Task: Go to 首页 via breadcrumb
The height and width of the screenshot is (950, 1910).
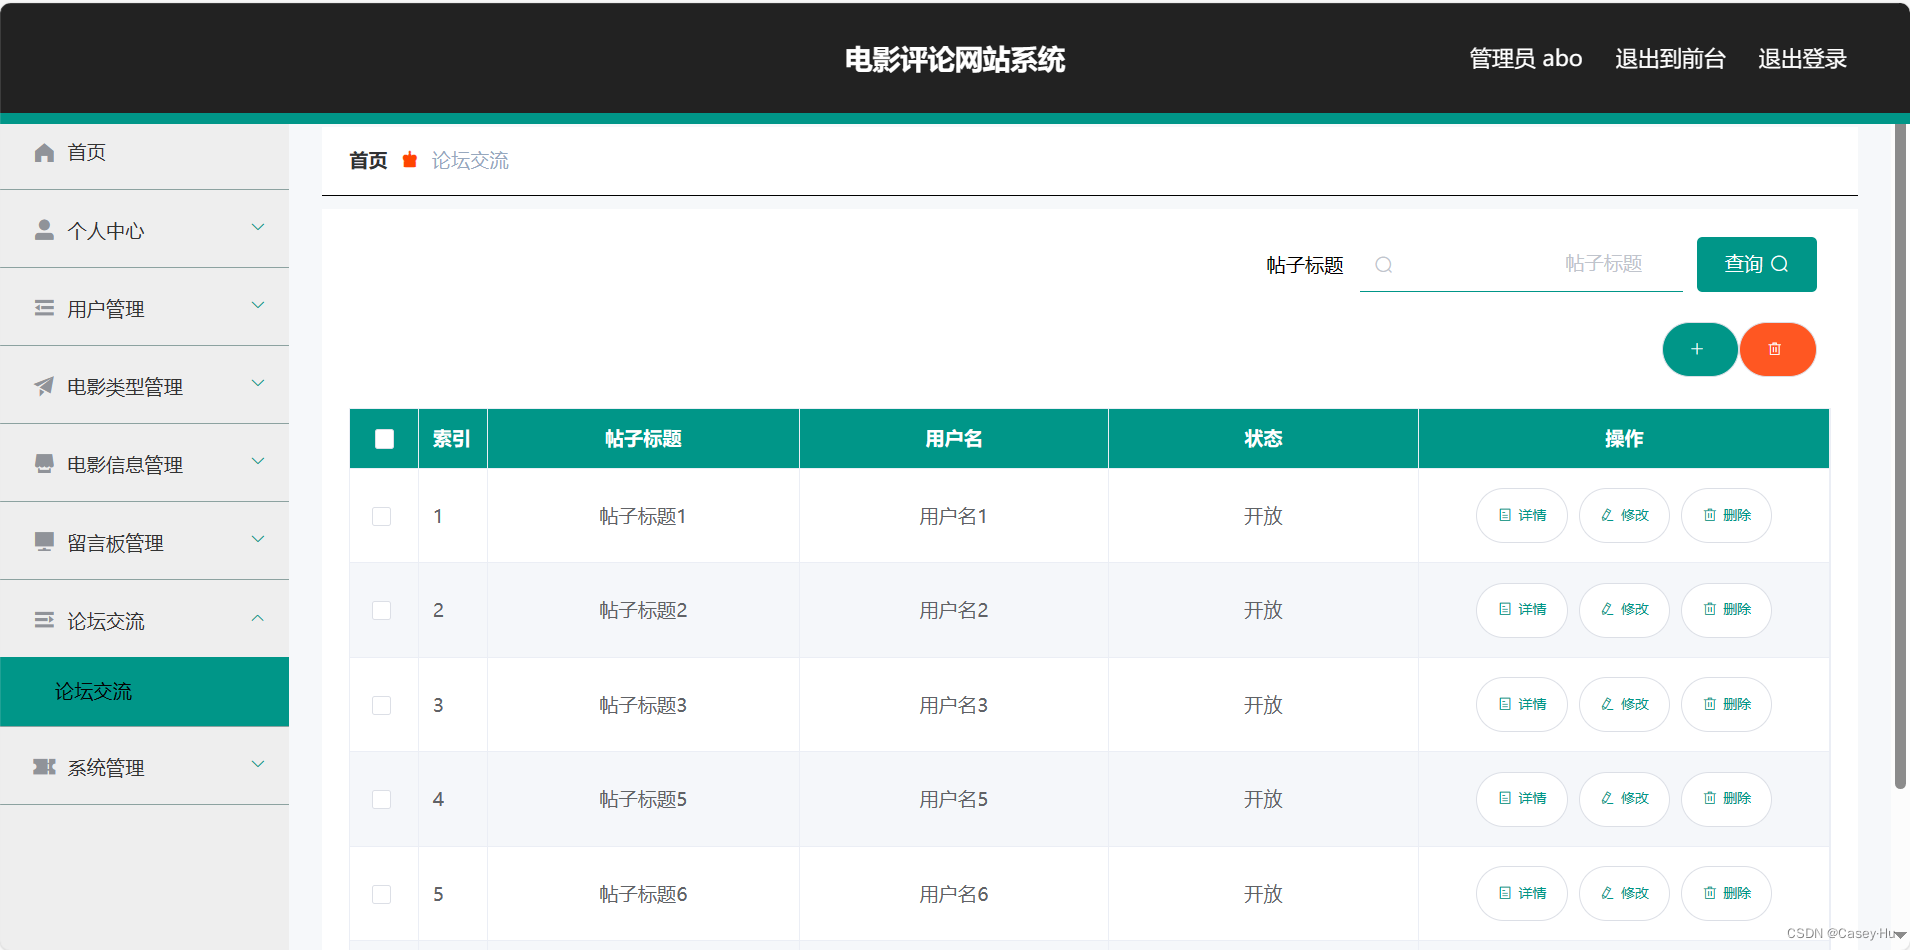Action: 368,160
